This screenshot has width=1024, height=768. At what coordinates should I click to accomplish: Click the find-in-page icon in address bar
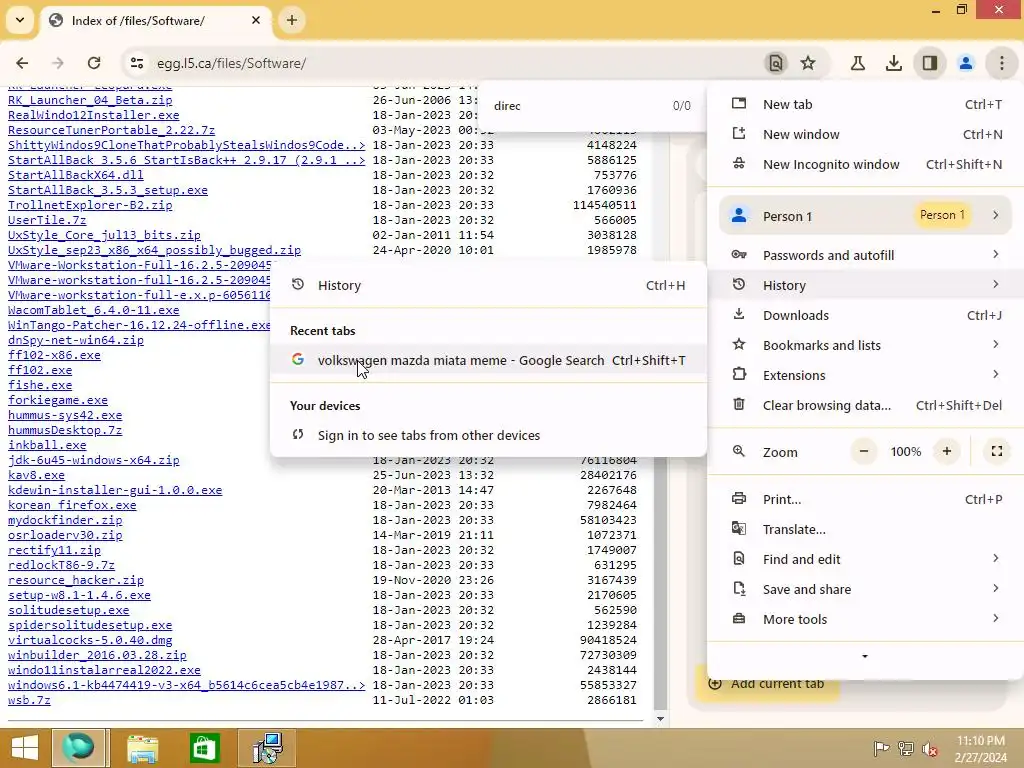[776, 63]
